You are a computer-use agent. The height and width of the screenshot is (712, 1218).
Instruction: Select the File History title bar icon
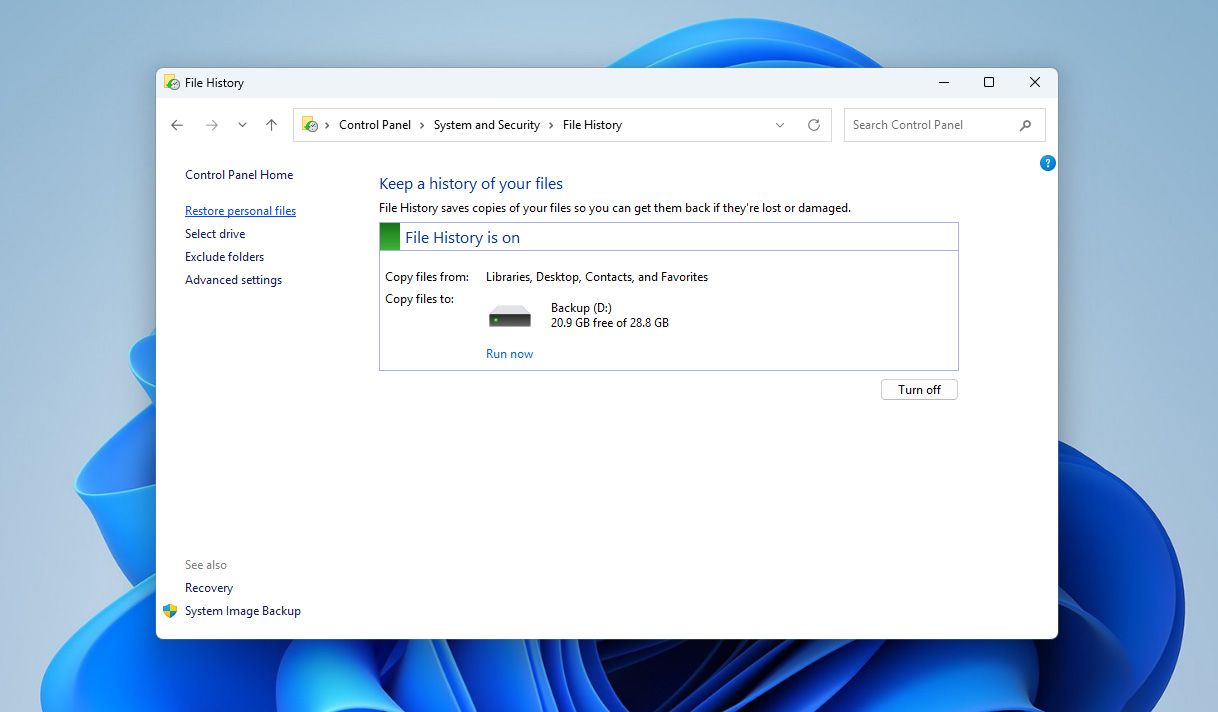(171, 82)
